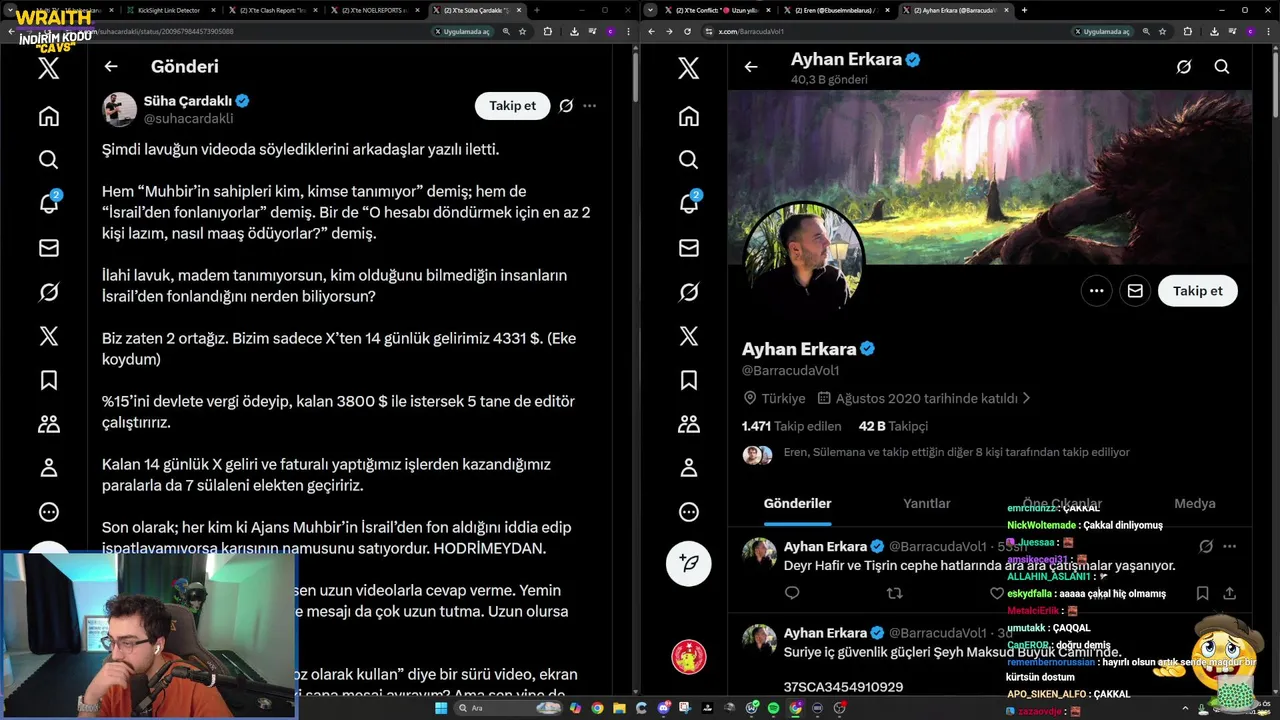Open Discord from the taskbar

pyautogui.click(x=663, y=708)
